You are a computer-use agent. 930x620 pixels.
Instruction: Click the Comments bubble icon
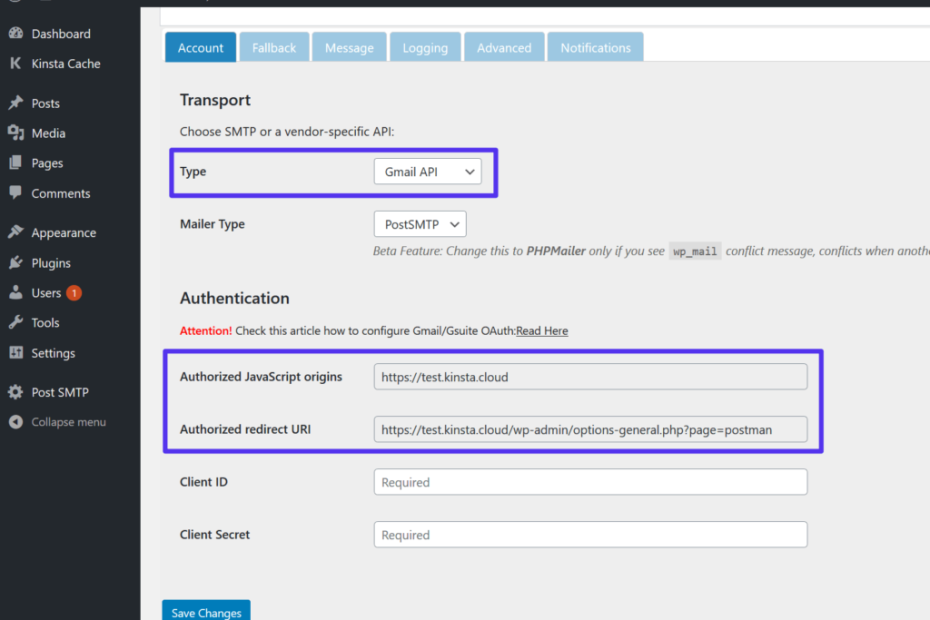click(x=16, y=193)
